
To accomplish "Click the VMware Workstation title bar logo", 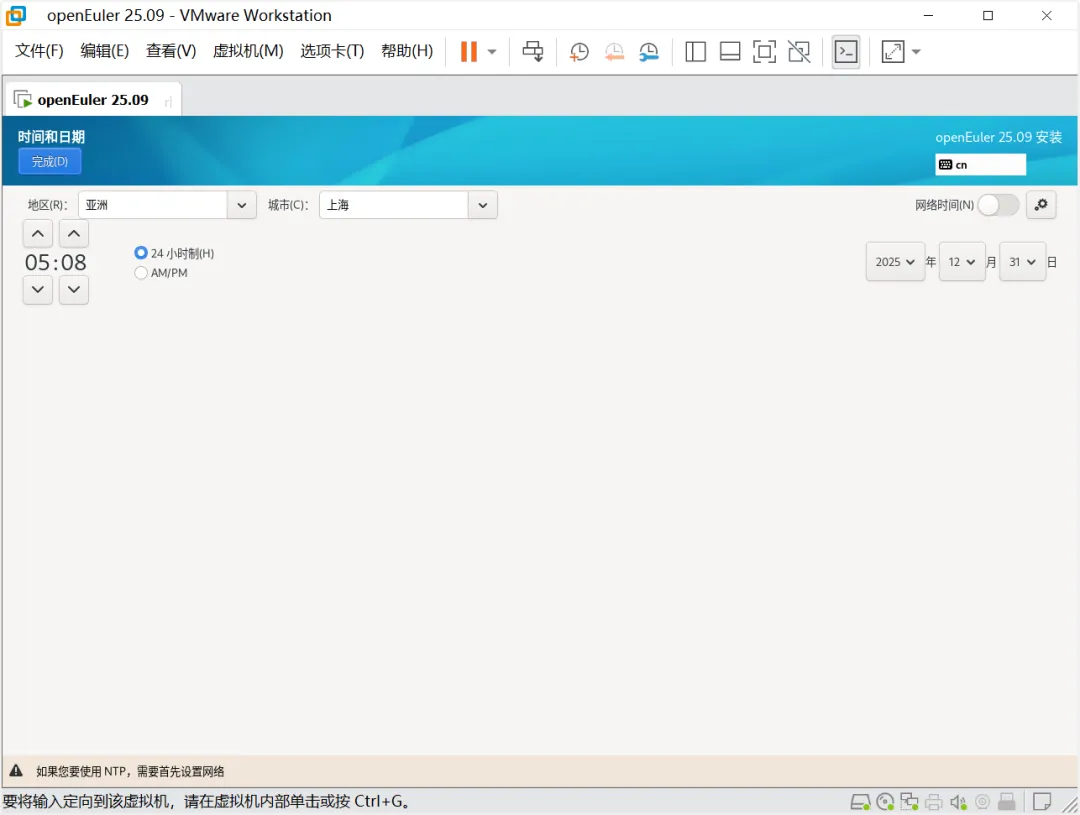I will point(16,15).
